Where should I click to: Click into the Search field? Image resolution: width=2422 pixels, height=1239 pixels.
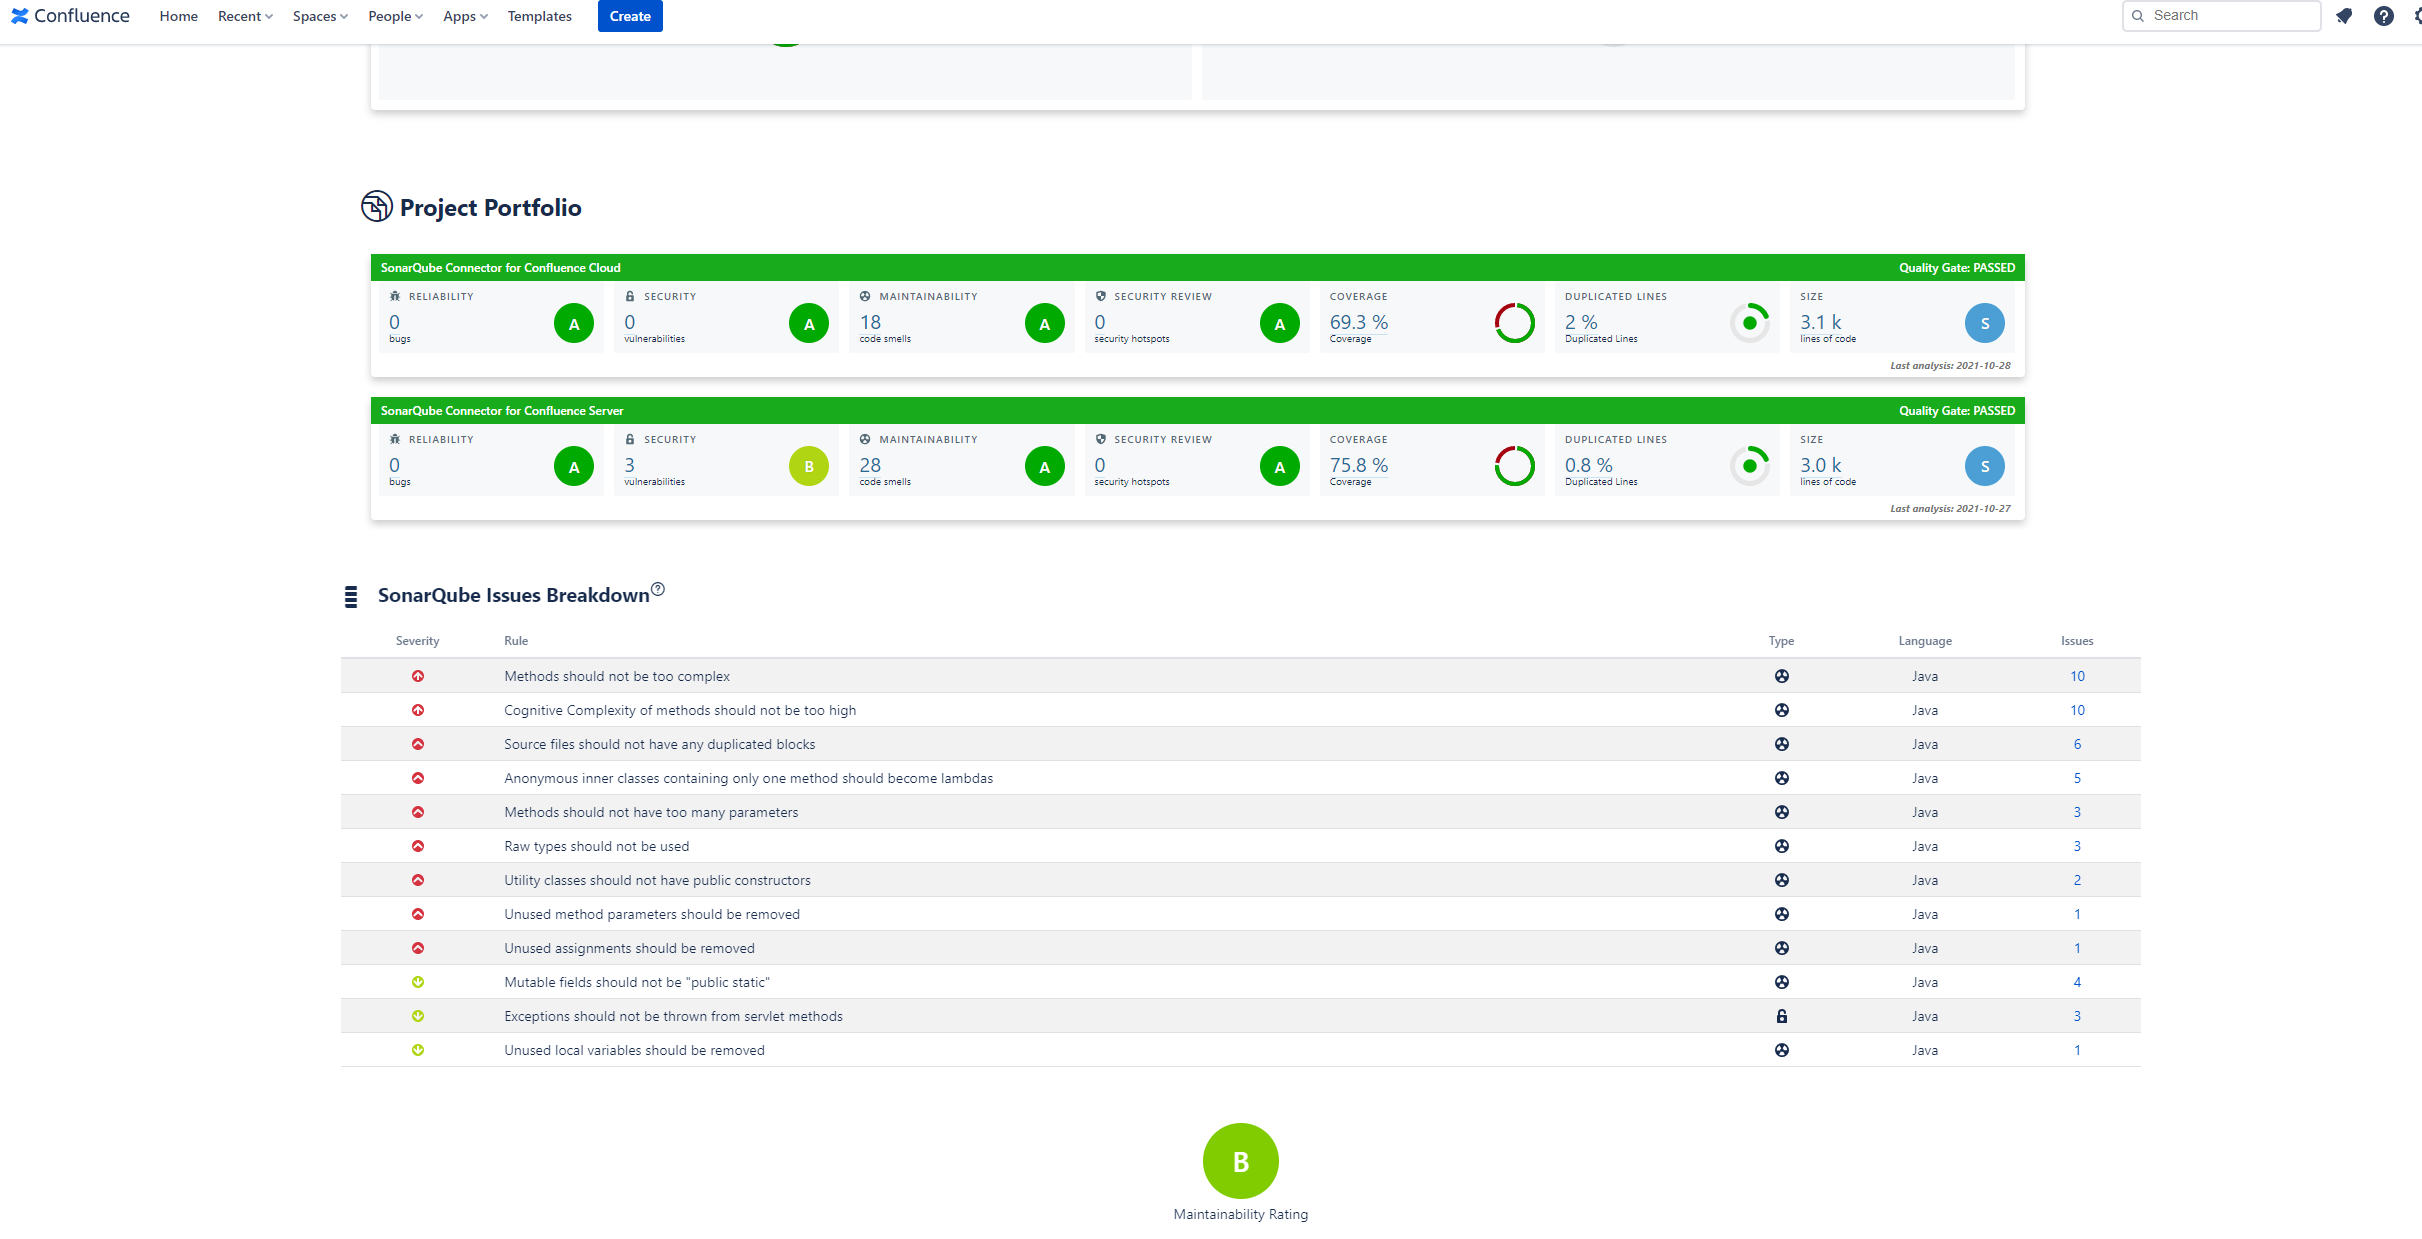[2221, 16]
